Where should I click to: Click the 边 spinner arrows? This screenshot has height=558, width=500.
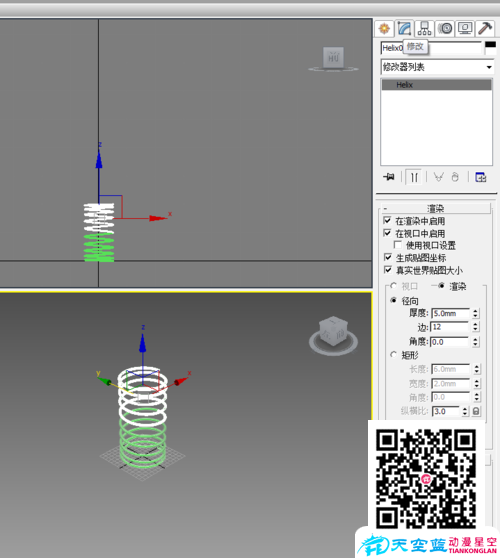click(475, 327)
